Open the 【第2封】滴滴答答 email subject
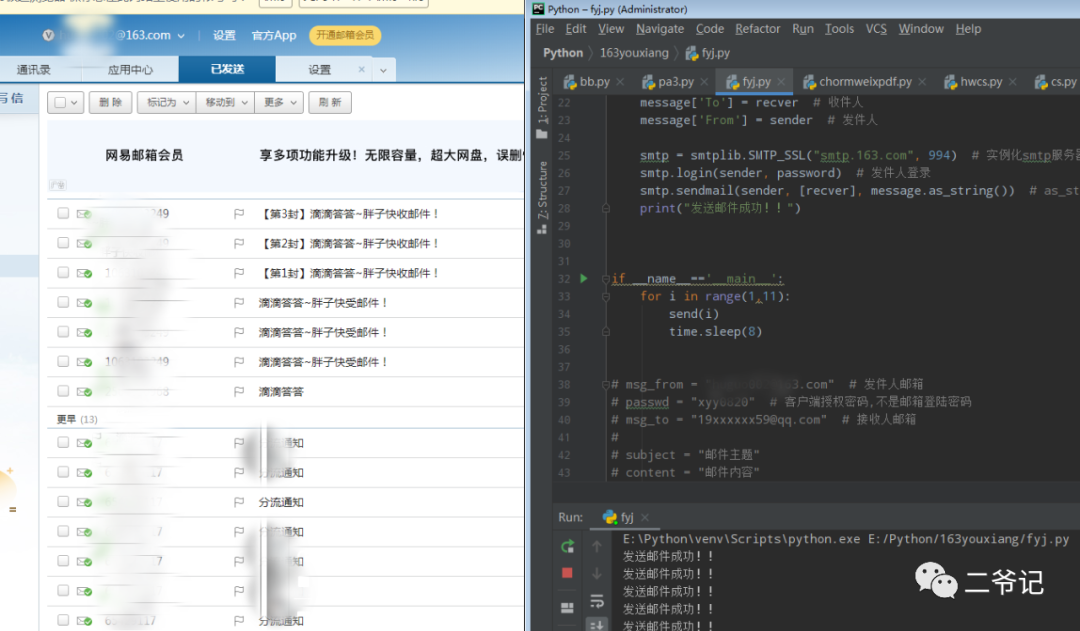The height and width of the screenshot is (631, 1080). click(350, 244)
